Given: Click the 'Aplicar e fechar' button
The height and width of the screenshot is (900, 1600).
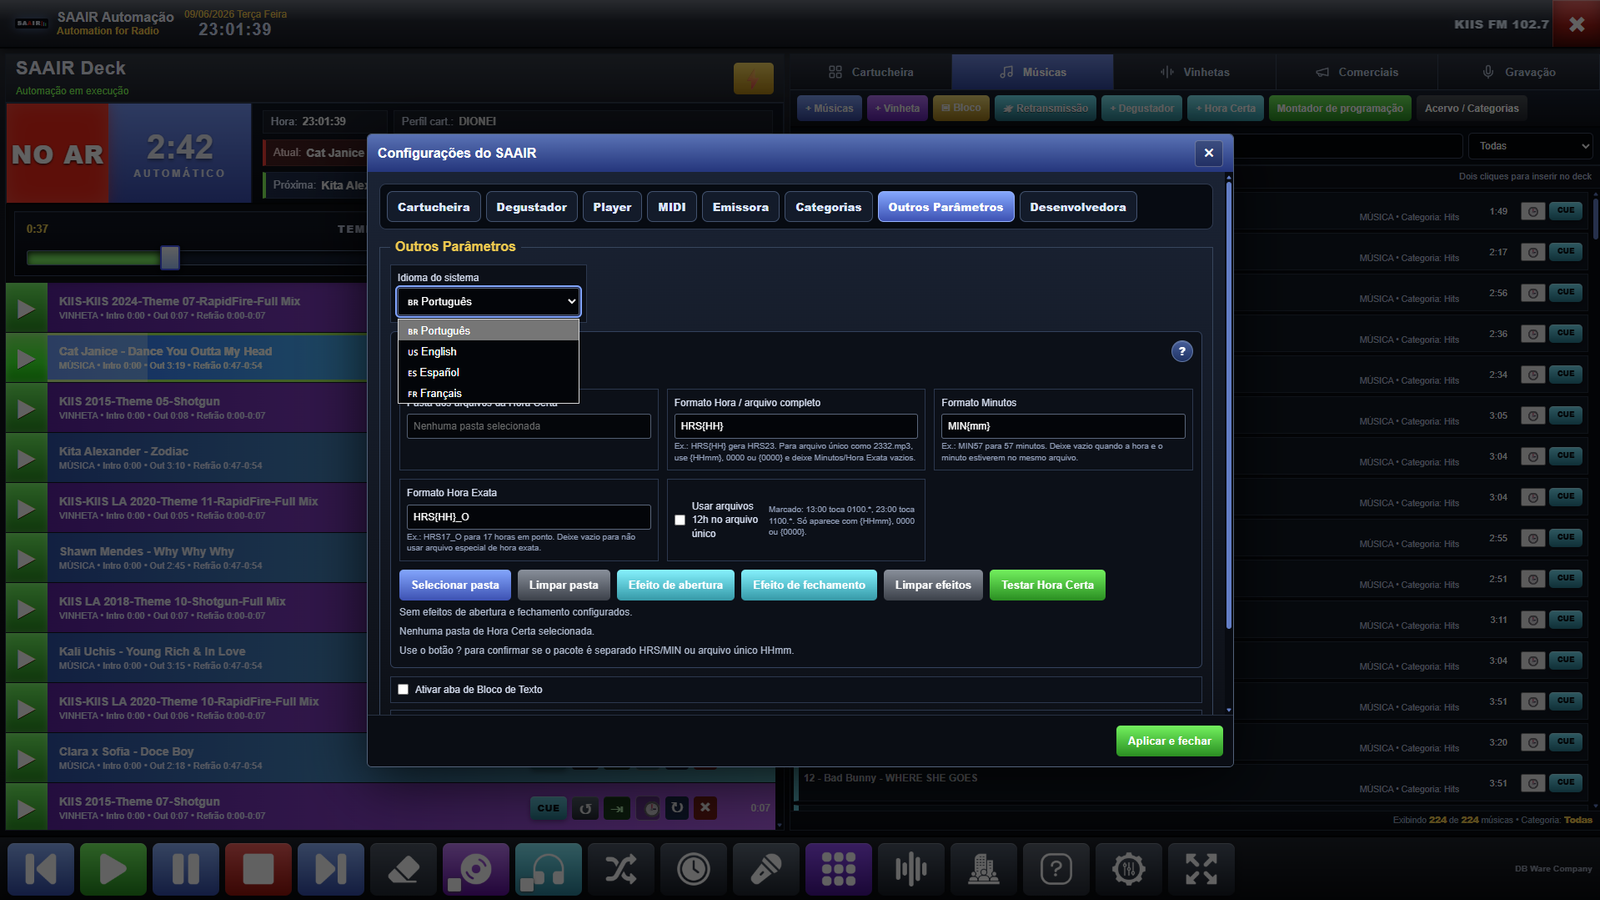Looking at the screenshot, I should pos(1169,741).
